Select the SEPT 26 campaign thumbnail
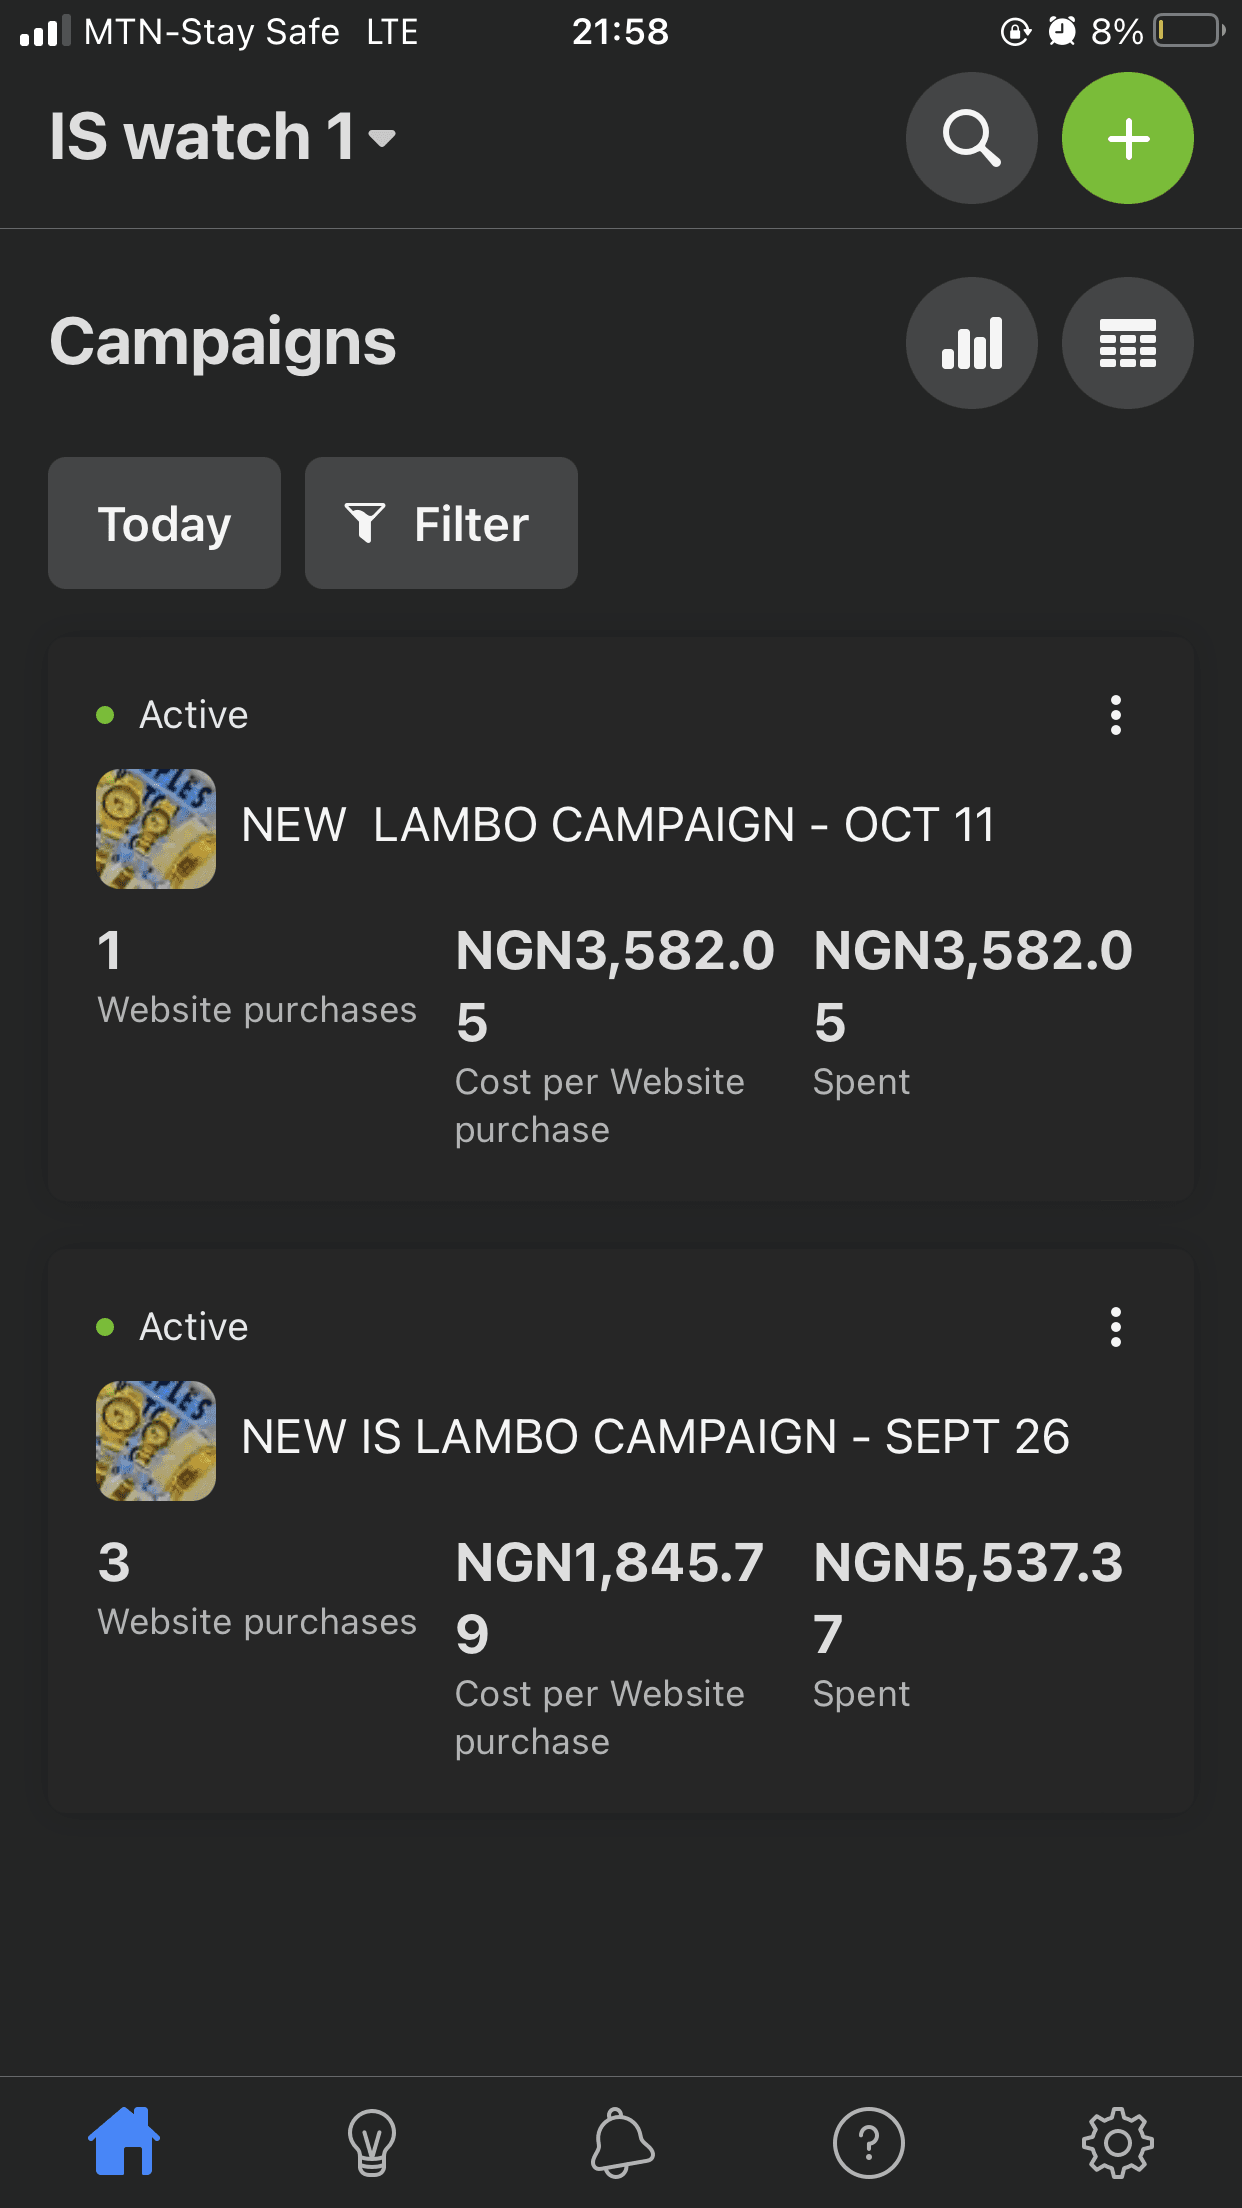 point(156,1441)
